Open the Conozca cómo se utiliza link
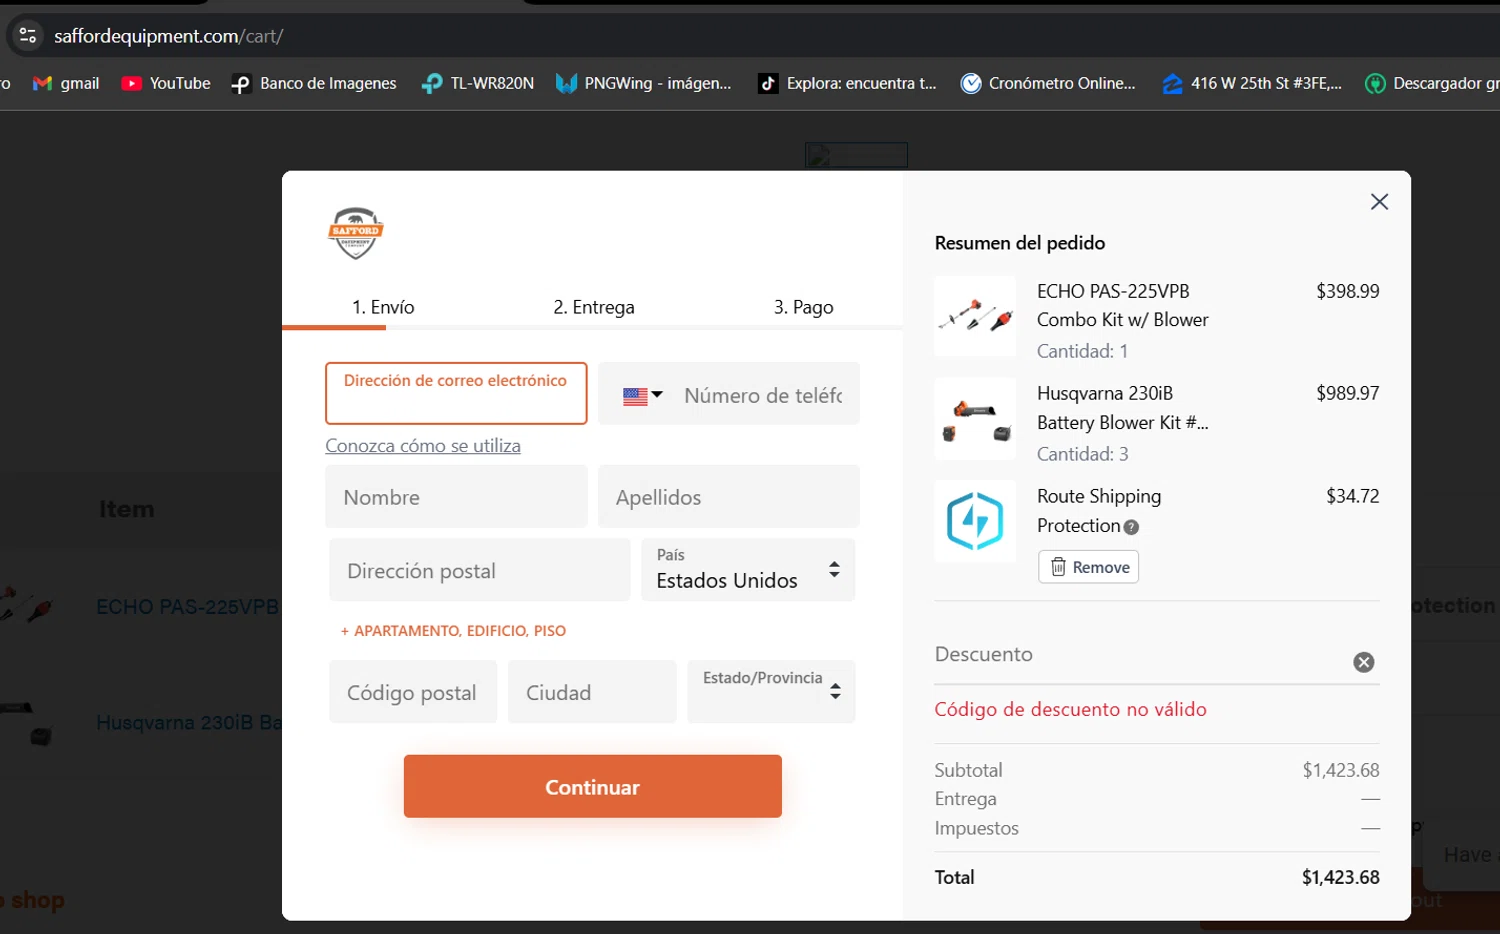Viewport: 1500px width, 934px height. coord(423,446)
